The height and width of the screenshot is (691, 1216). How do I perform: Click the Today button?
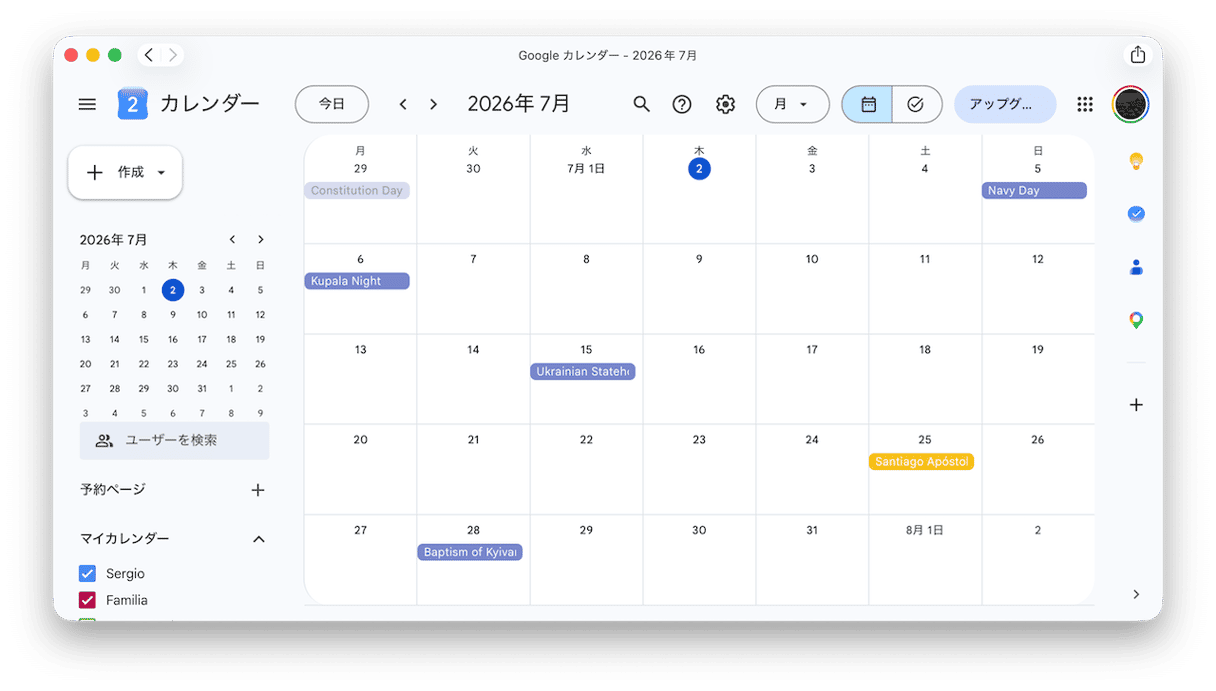[x=332, y=104]
